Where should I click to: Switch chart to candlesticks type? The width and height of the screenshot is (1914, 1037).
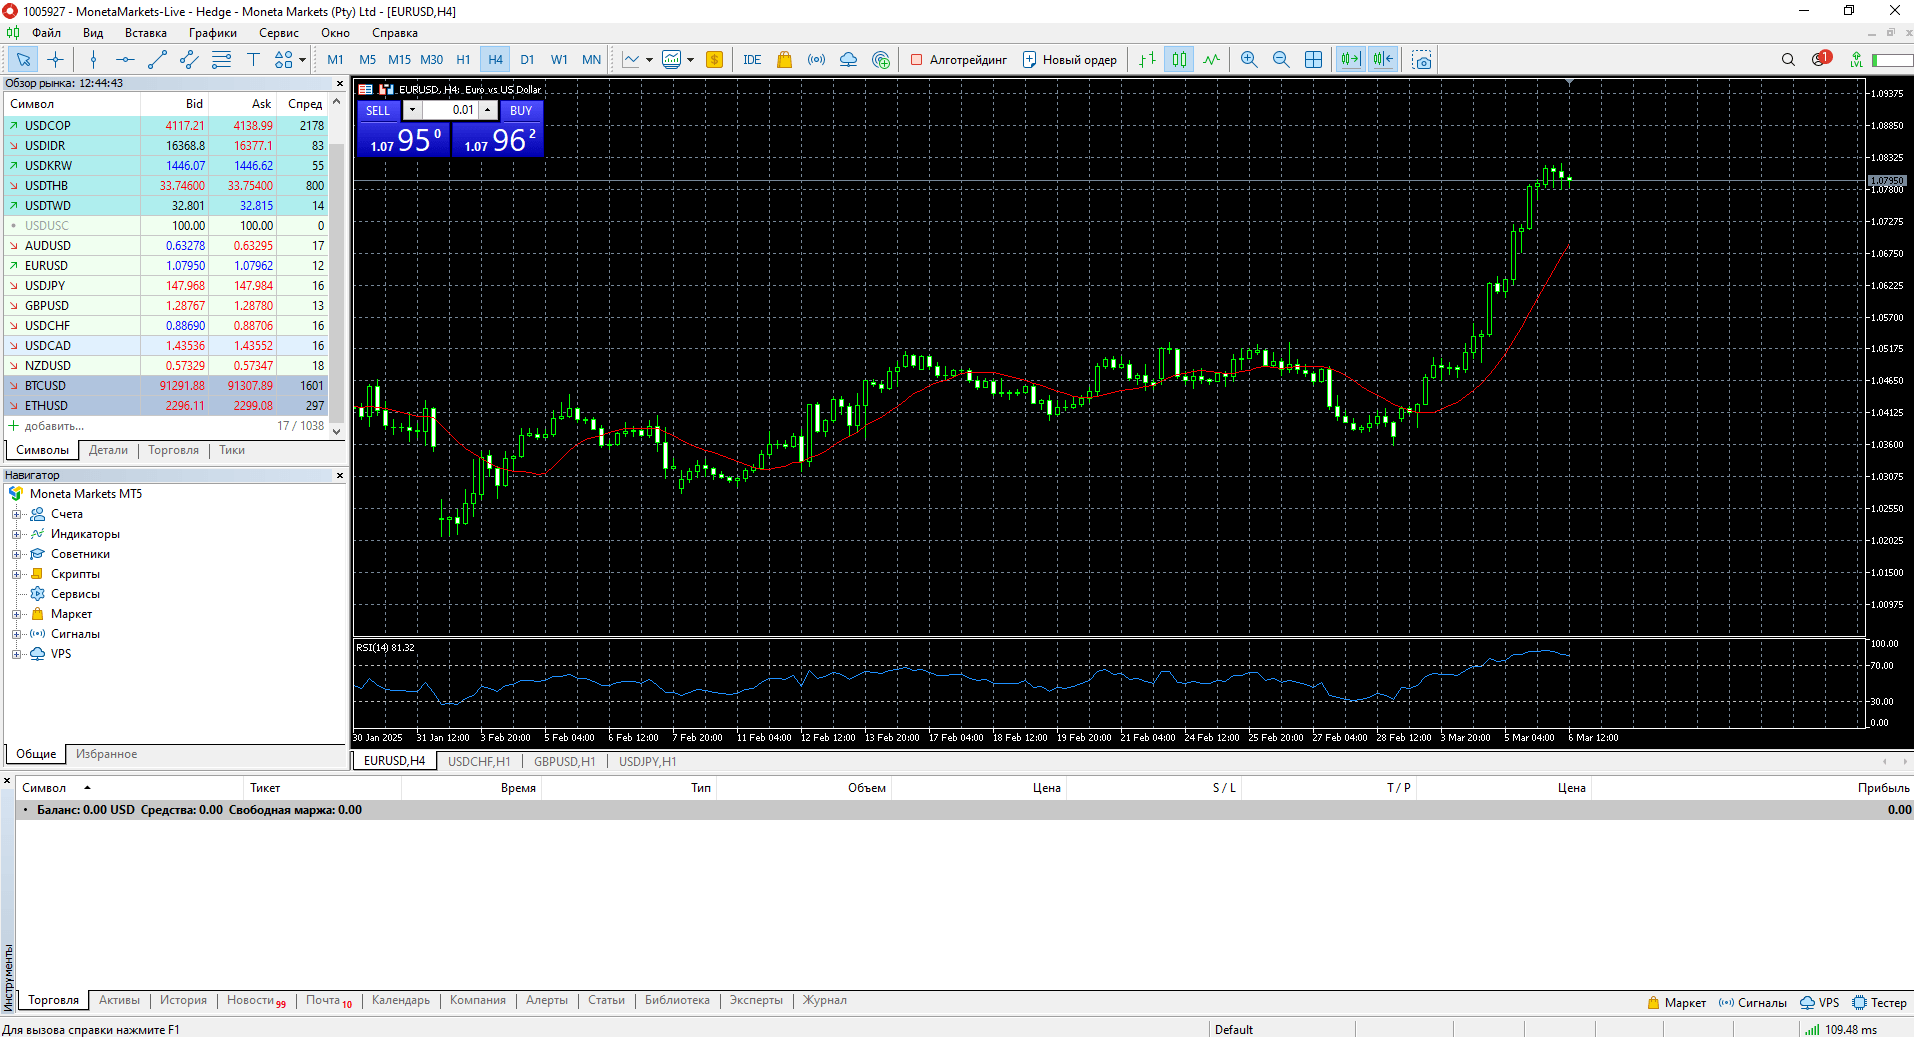coord(1180,60)
